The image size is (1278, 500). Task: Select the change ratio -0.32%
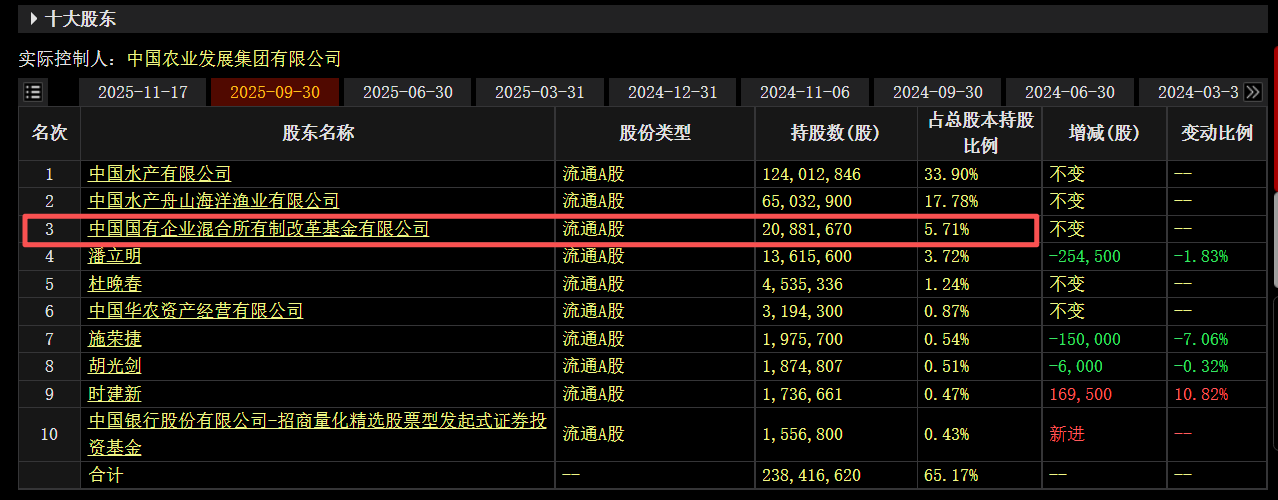tap(1201, 366)
